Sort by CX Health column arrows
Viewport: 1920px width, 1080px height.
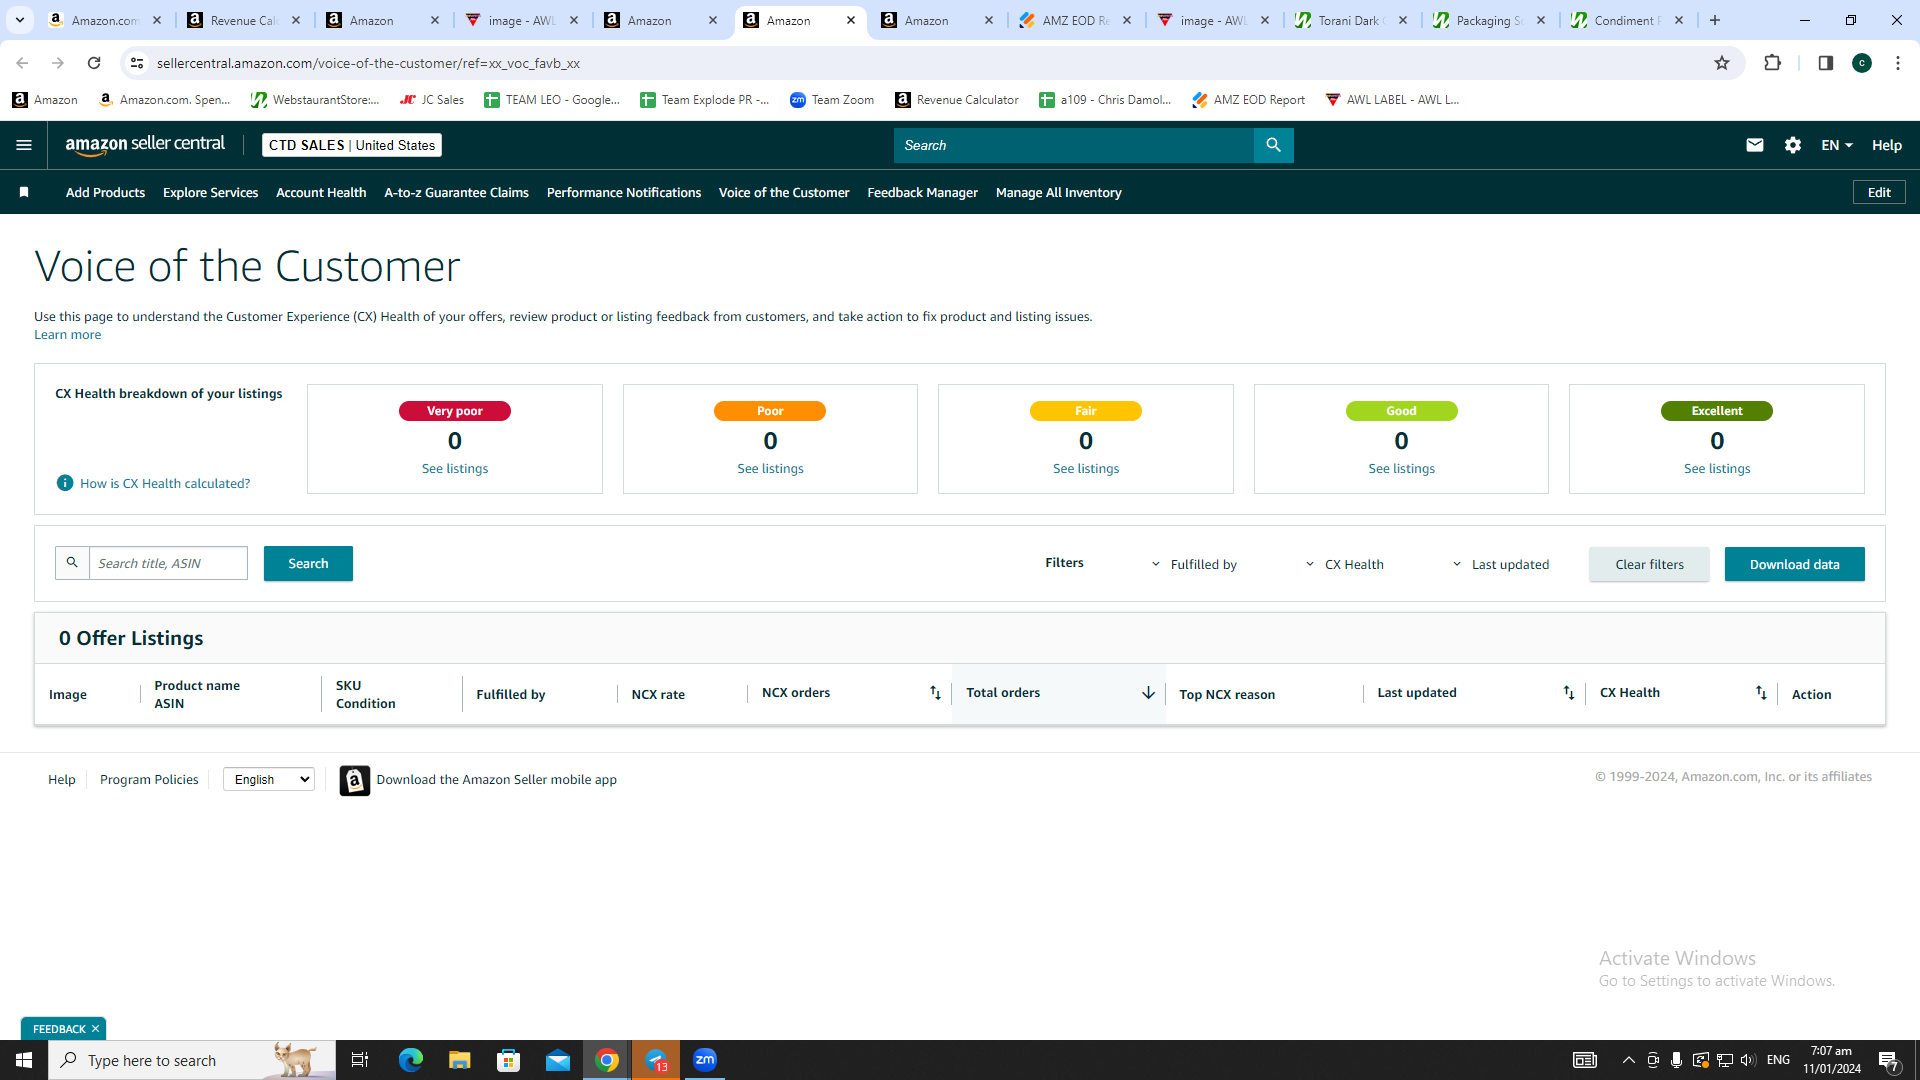tap(1761, 693)
